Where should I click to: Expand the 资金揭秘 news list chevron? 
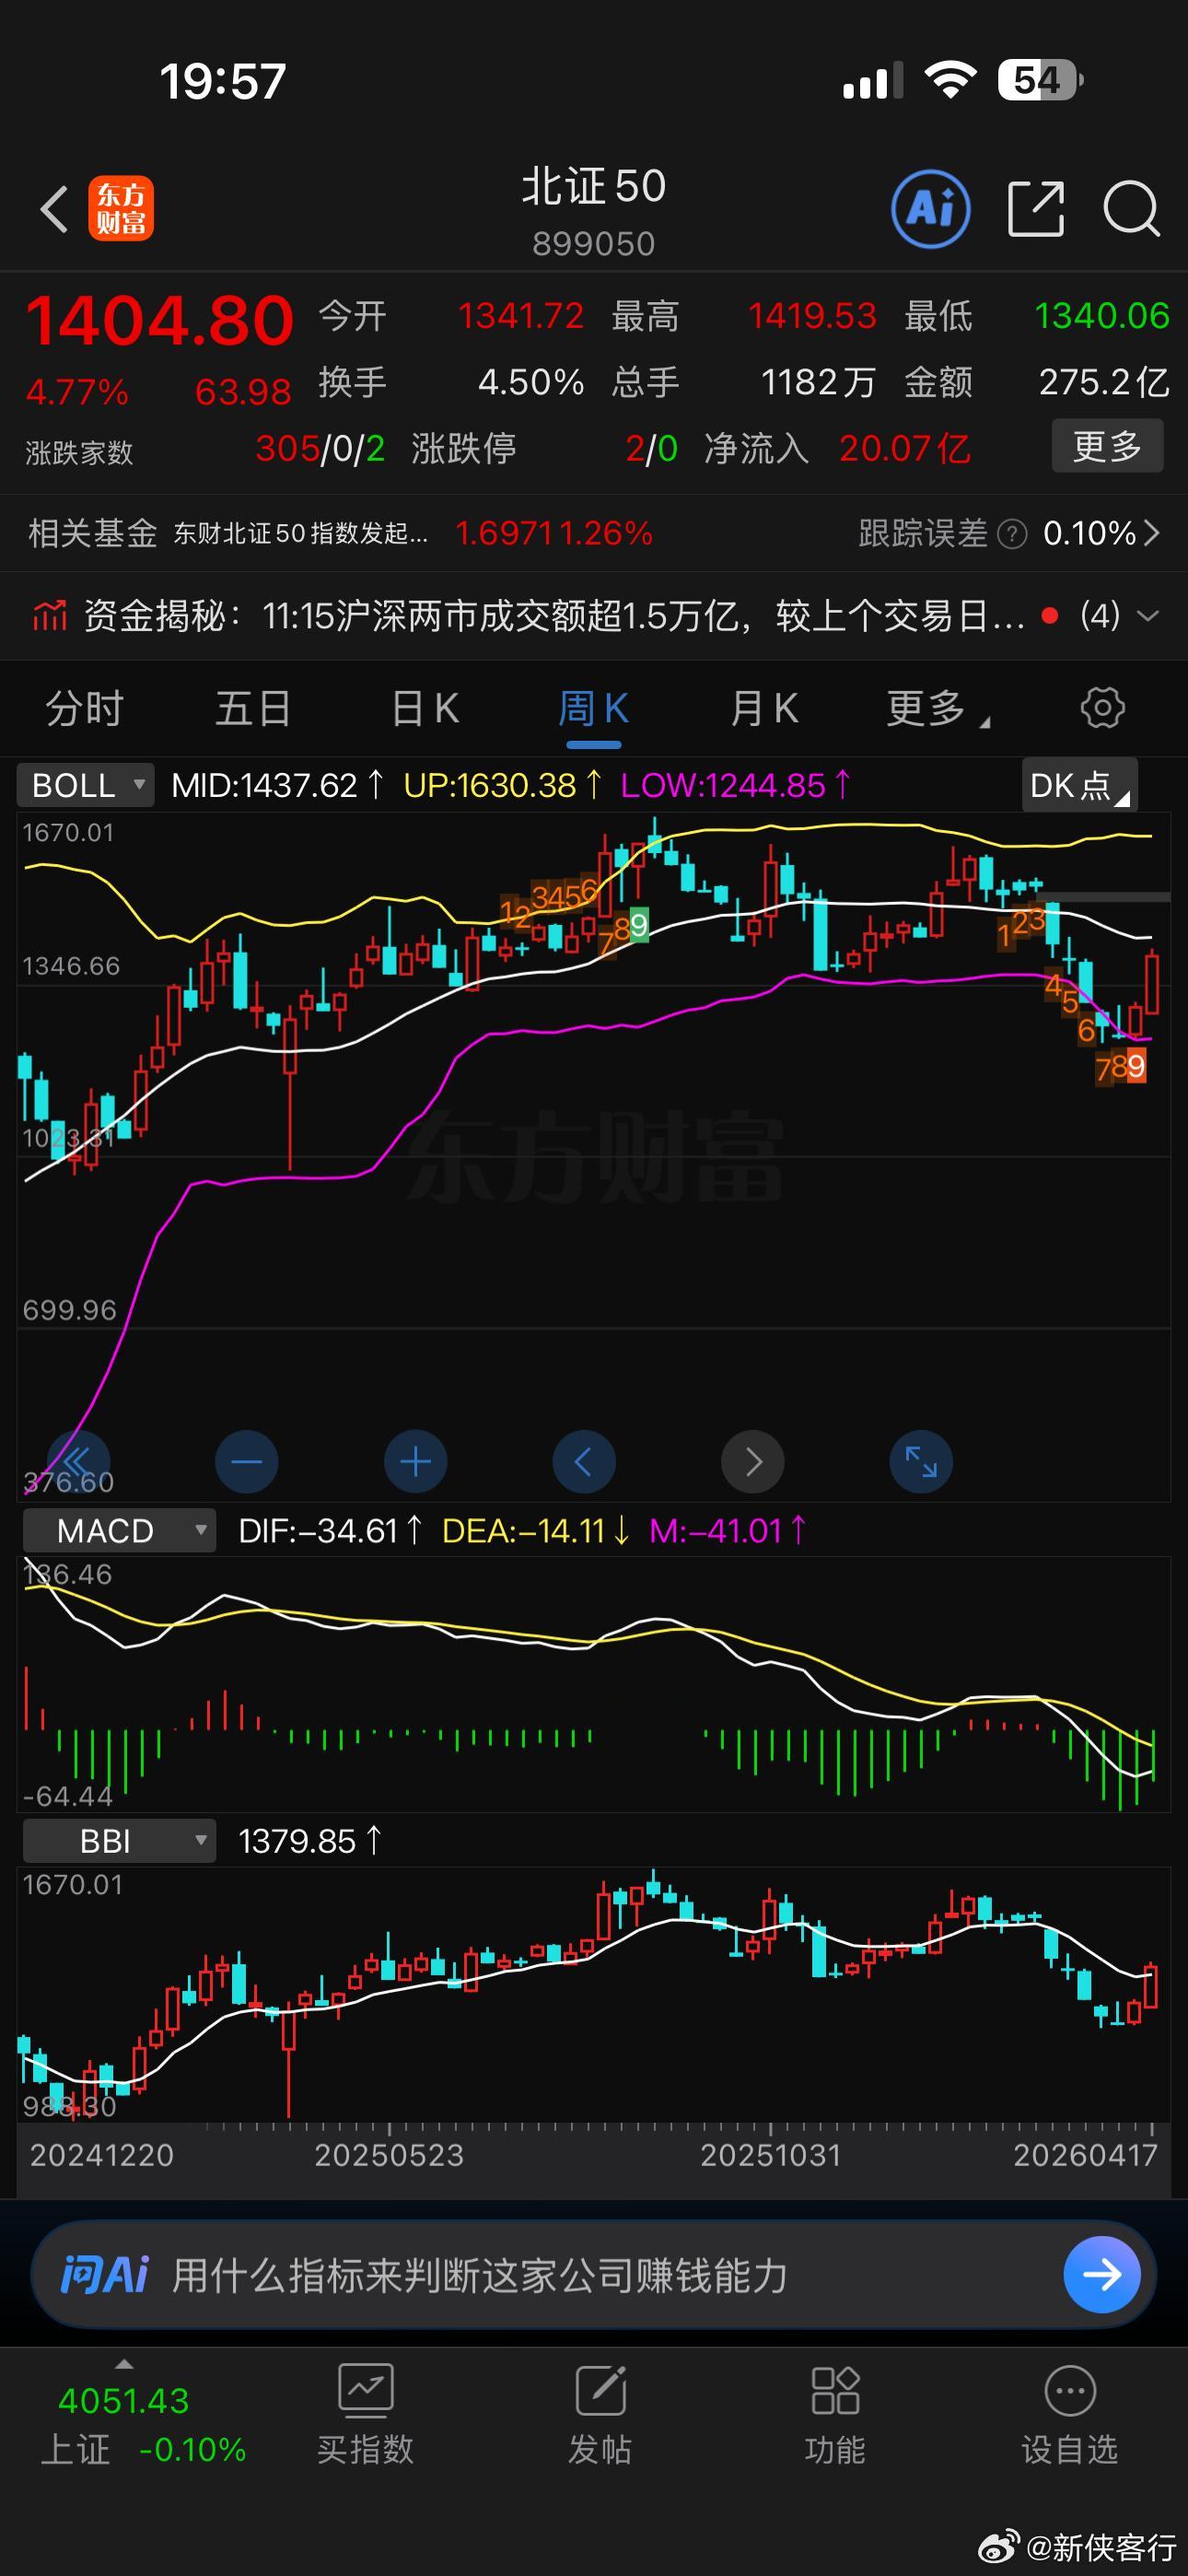(x=1148, y=616)
